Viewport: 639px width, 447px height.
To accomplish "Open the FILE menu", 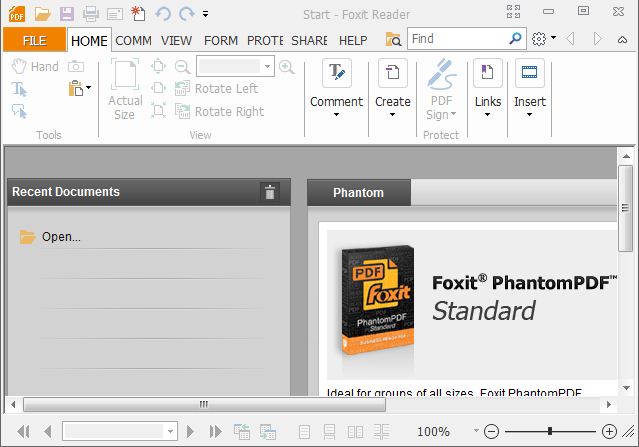I will (34, 40).
